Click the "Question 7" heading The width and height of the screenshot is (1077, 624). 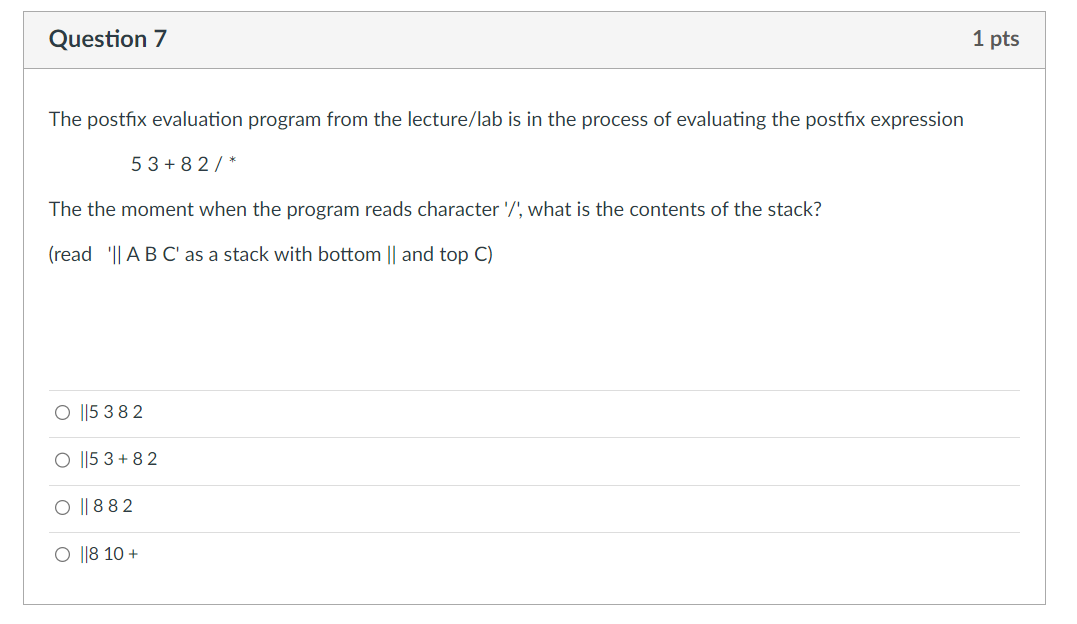[108, 39]
